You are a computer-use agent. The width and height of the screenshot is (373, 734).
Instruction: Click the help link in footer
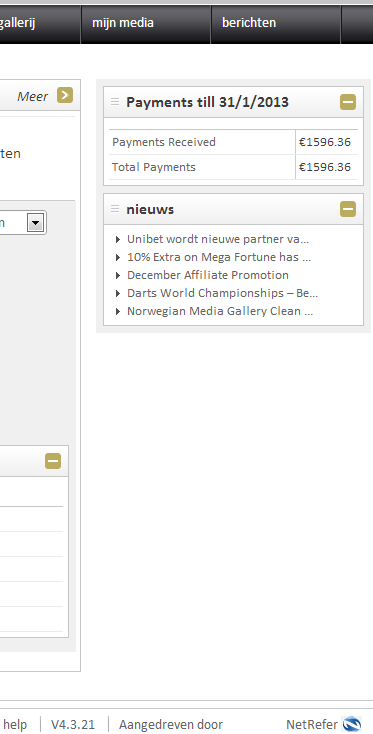[x=15, y=725]
